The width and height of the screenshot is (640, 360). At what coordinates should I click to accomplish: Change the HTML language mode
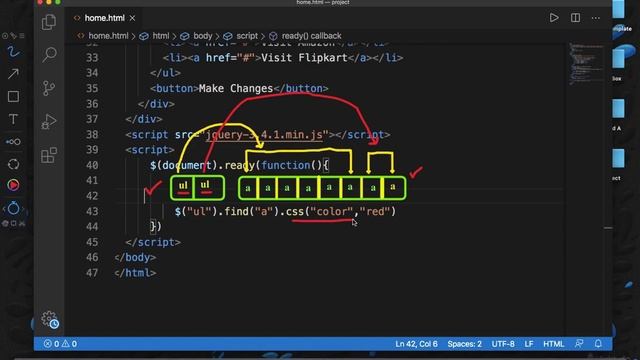pyautogui.click(x=553, y=344)
